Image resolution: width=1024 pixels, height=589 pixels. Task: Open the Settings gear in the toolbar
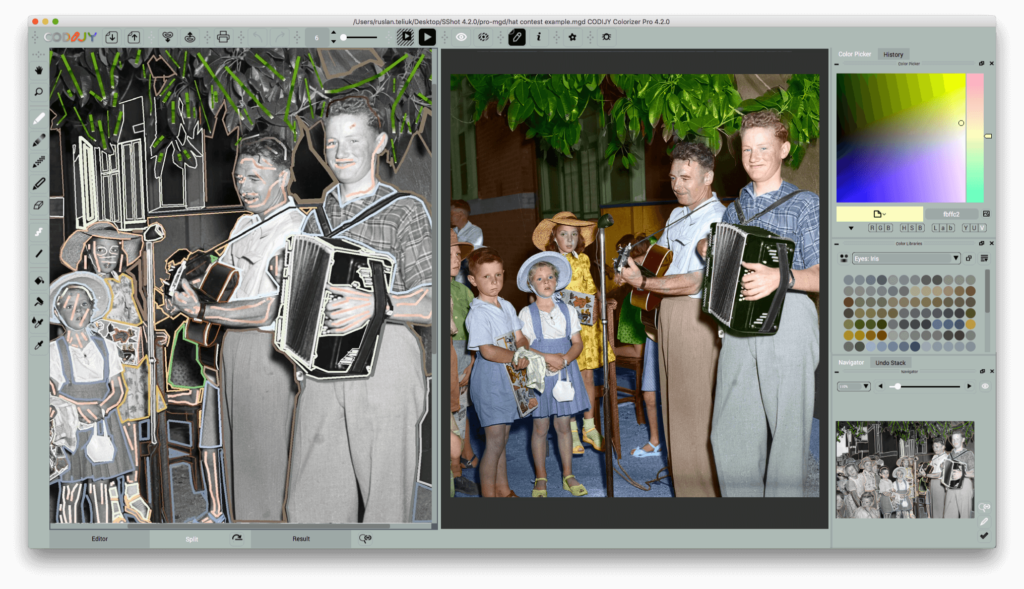point(606,36)
